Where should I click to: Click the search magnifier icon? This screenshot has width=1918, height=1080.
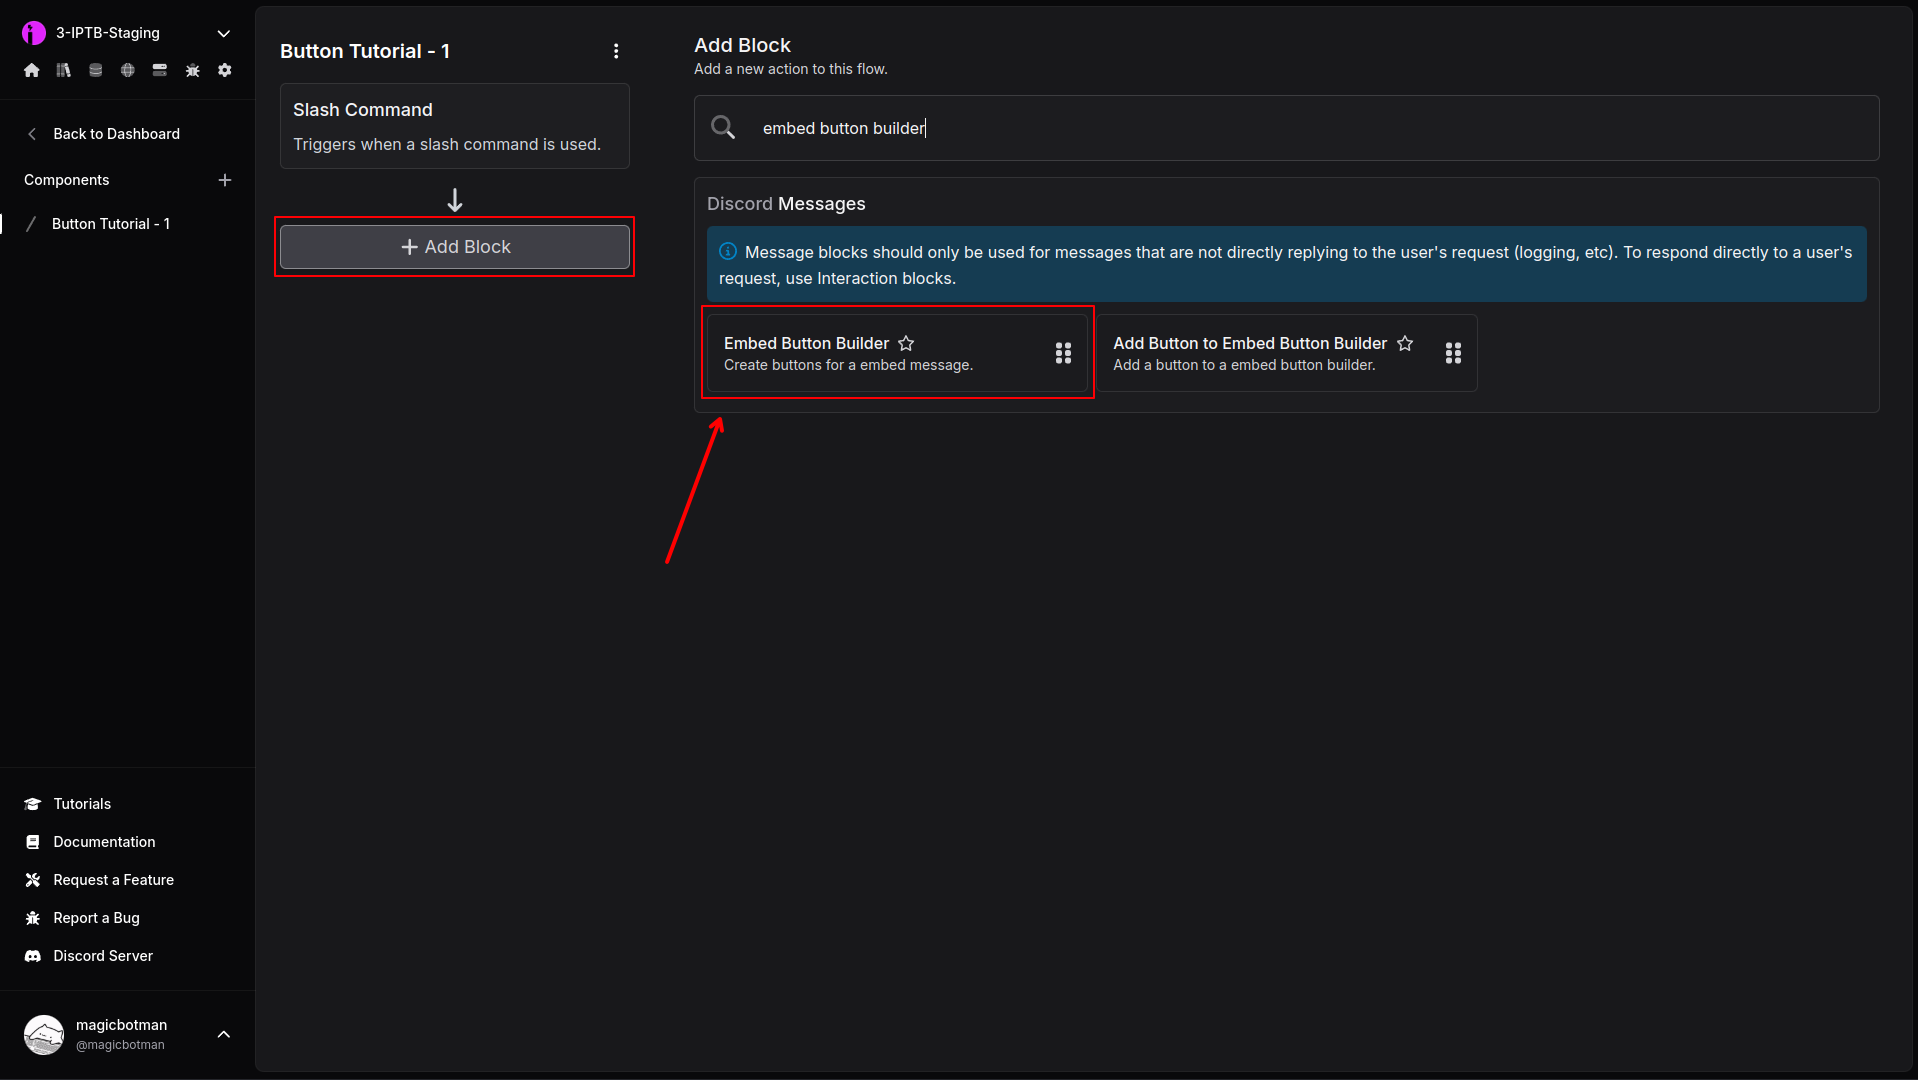coord(723,127)
